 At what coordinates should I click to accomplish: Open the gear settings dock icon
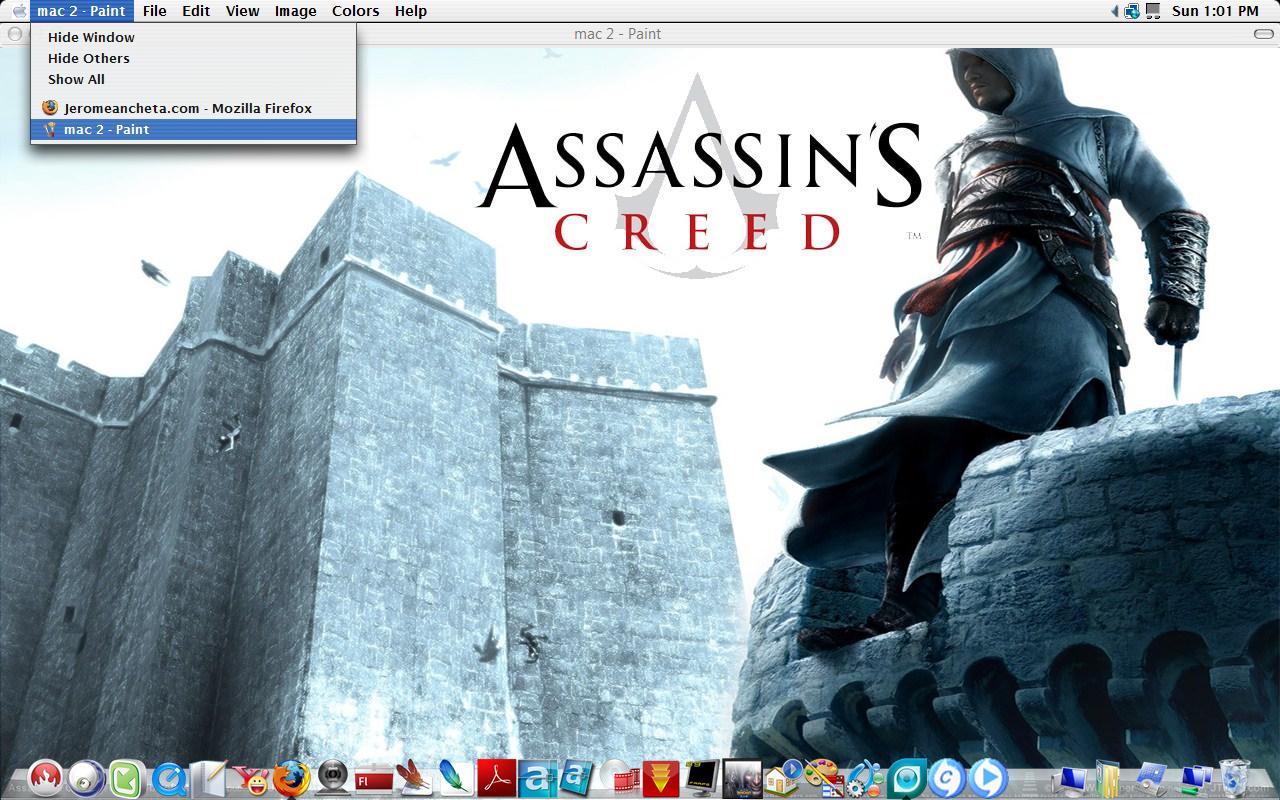pos(865,778)
